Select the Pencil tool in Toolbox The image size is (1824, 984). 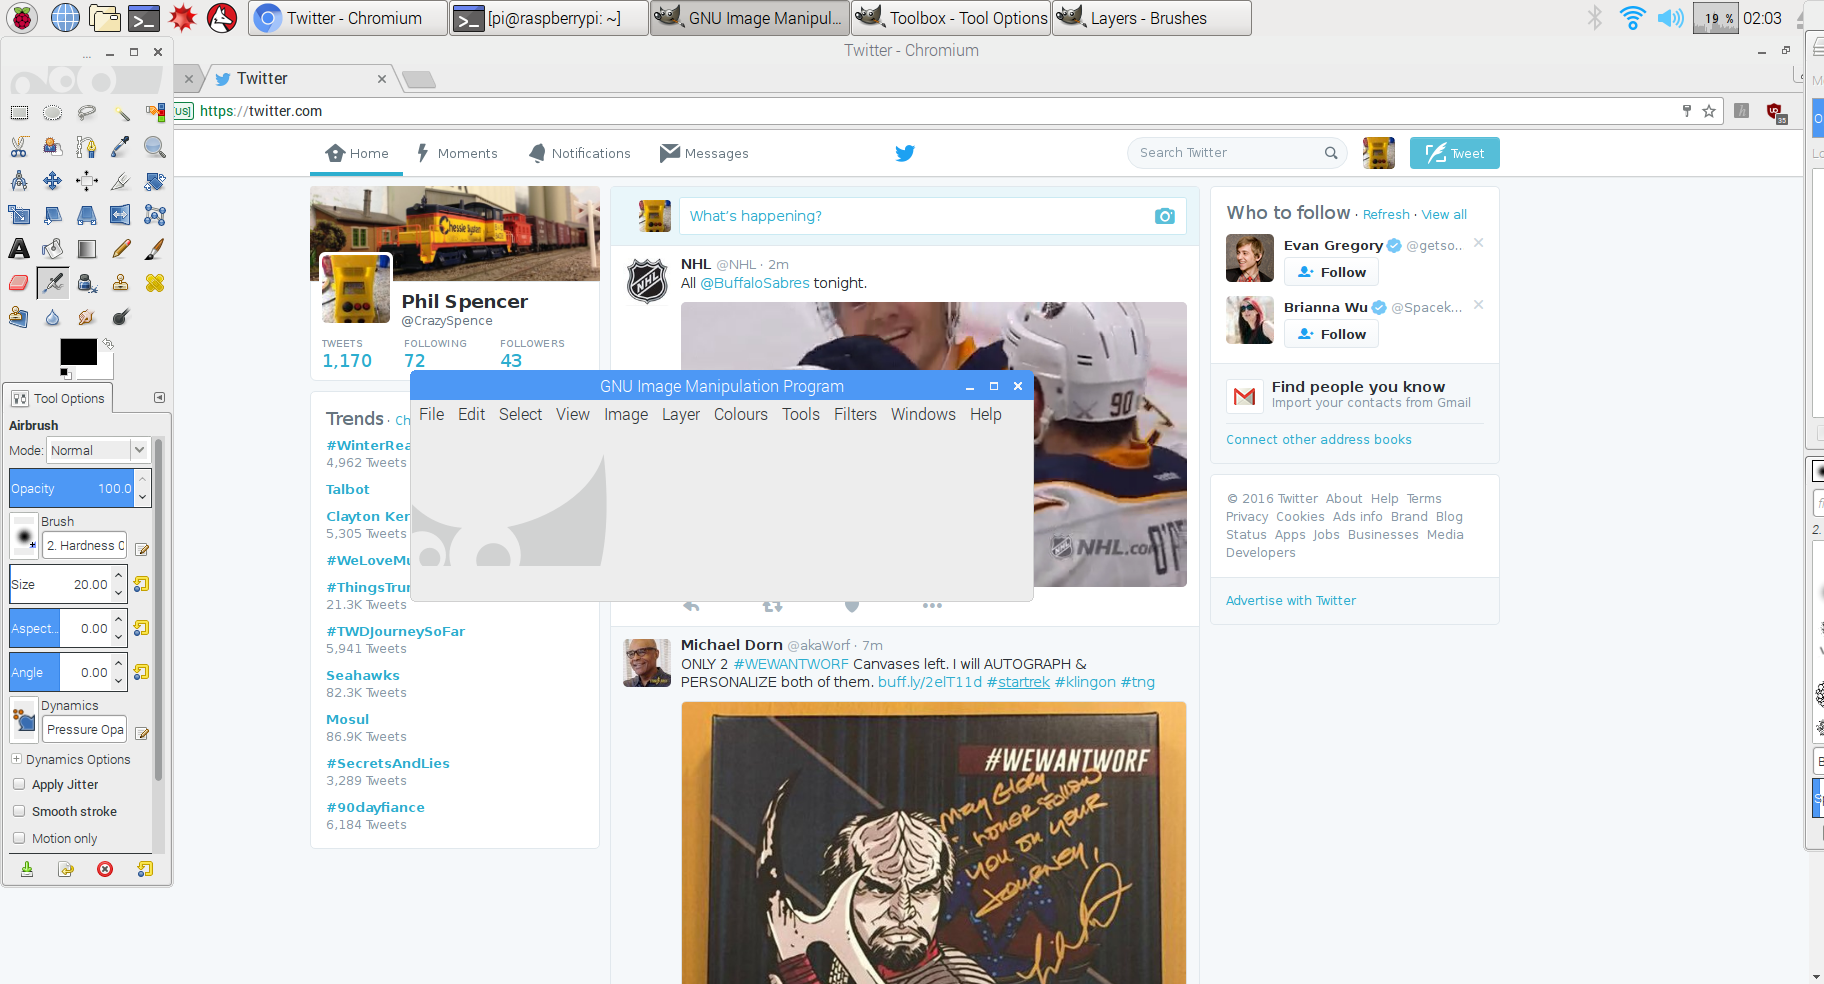point(121,249)
